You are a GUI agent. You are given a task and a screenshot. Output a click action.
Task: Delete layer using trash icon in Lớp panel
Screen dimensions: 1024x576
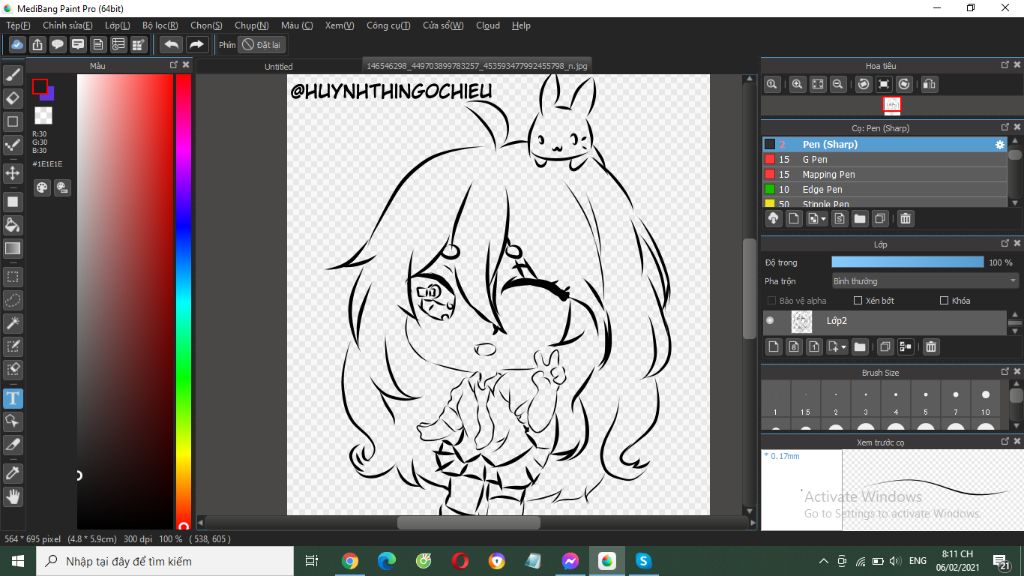931,347
